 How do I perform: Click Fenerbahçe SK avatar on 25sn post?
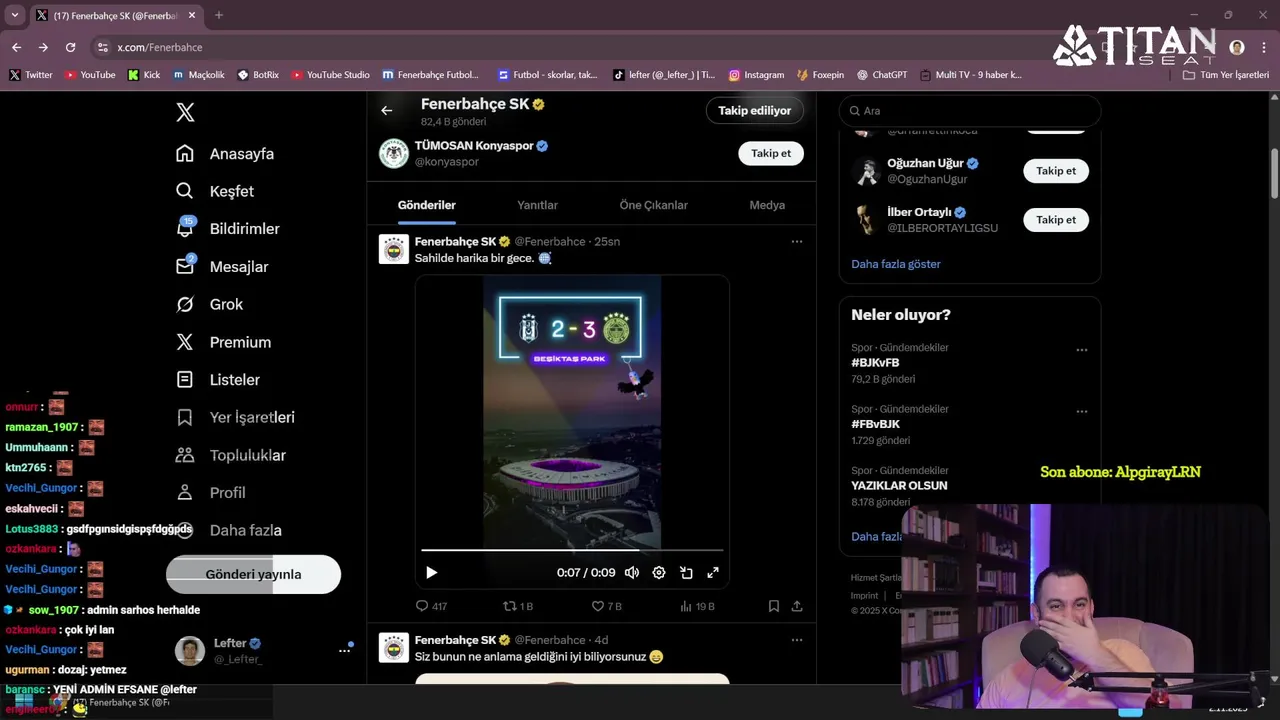(394, 249)
